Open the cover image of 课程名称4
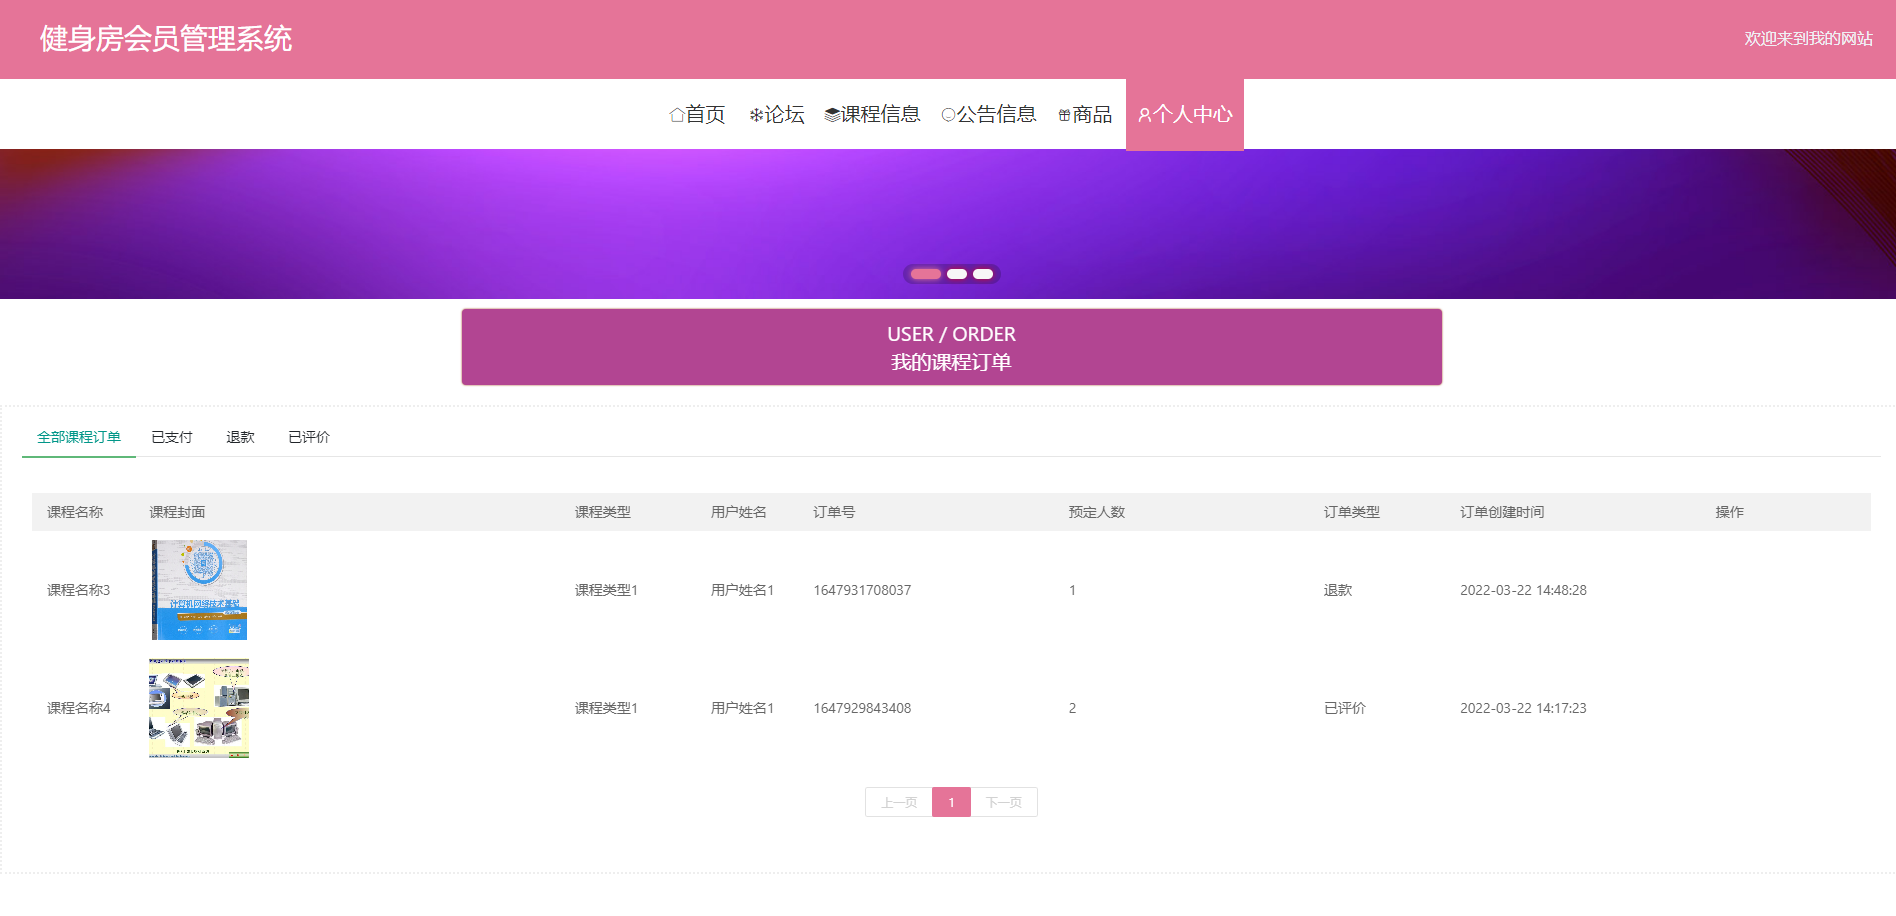Screen dimensions: 1896x916 (199, 708)
